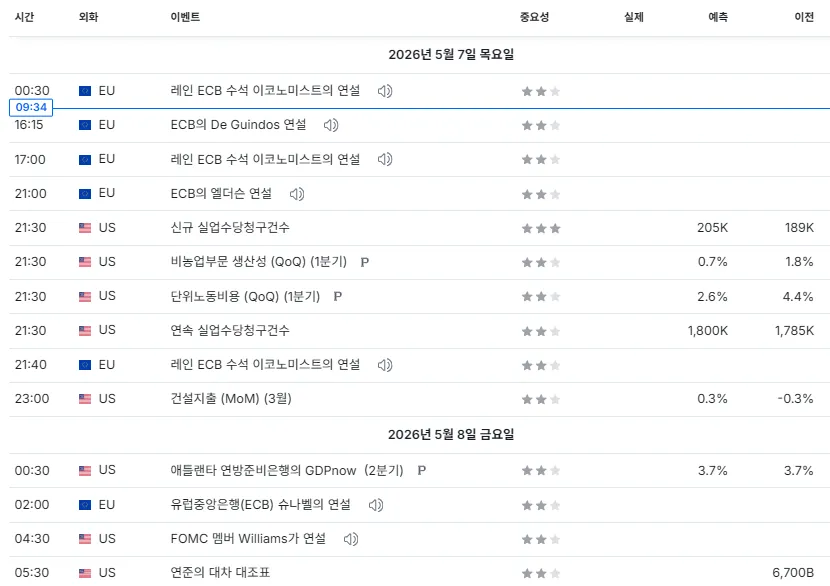This screenshot has height=586, width=830.
Task: Click speaker icon next to FOMC 멤버 Williams가 연설
Action: (x=351, y=539)
